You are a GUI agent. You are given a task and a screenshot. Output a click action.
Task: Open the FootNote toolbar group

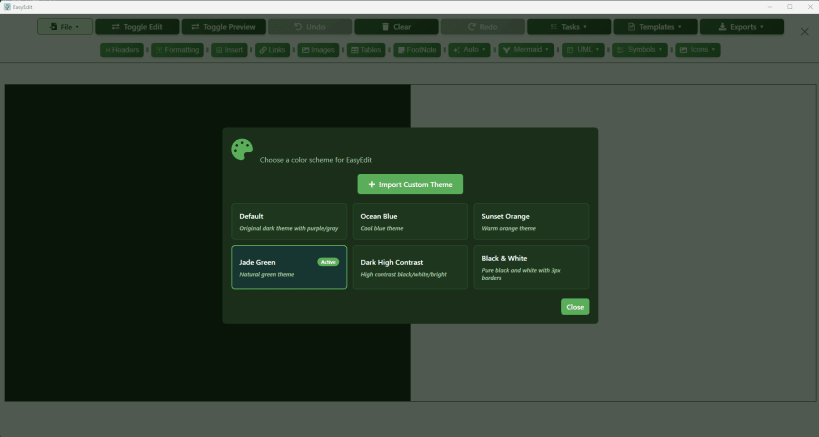(417, 50)
